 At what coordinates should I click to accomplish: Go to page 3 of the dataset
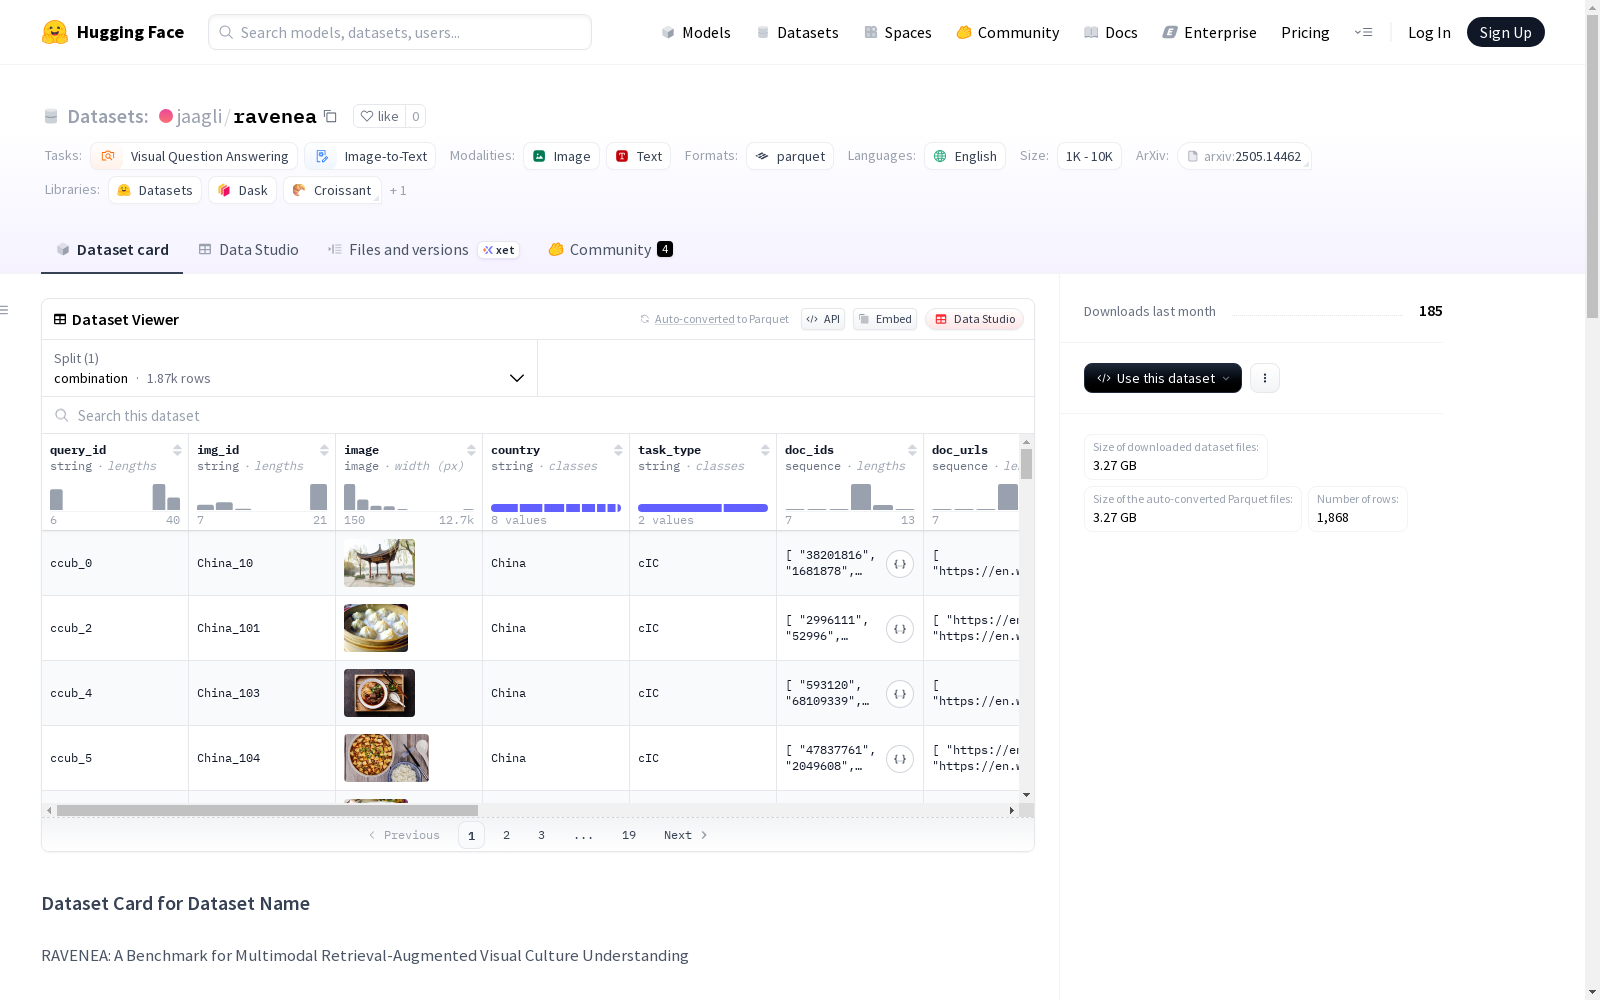pyautogui.click(x=542, y=835)
